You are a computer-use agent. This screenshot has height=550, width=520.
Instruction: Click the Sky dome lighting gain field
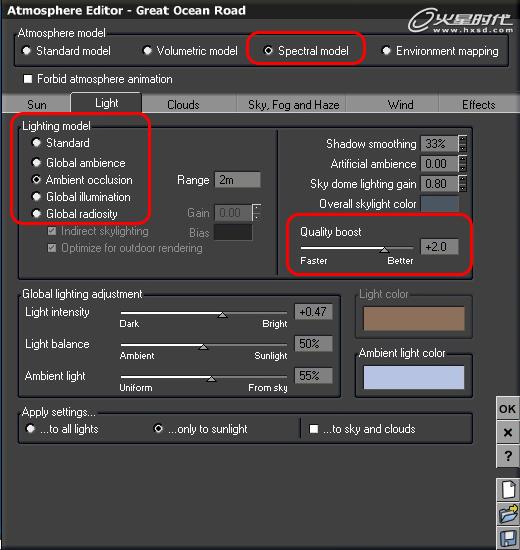pos(439,184)
